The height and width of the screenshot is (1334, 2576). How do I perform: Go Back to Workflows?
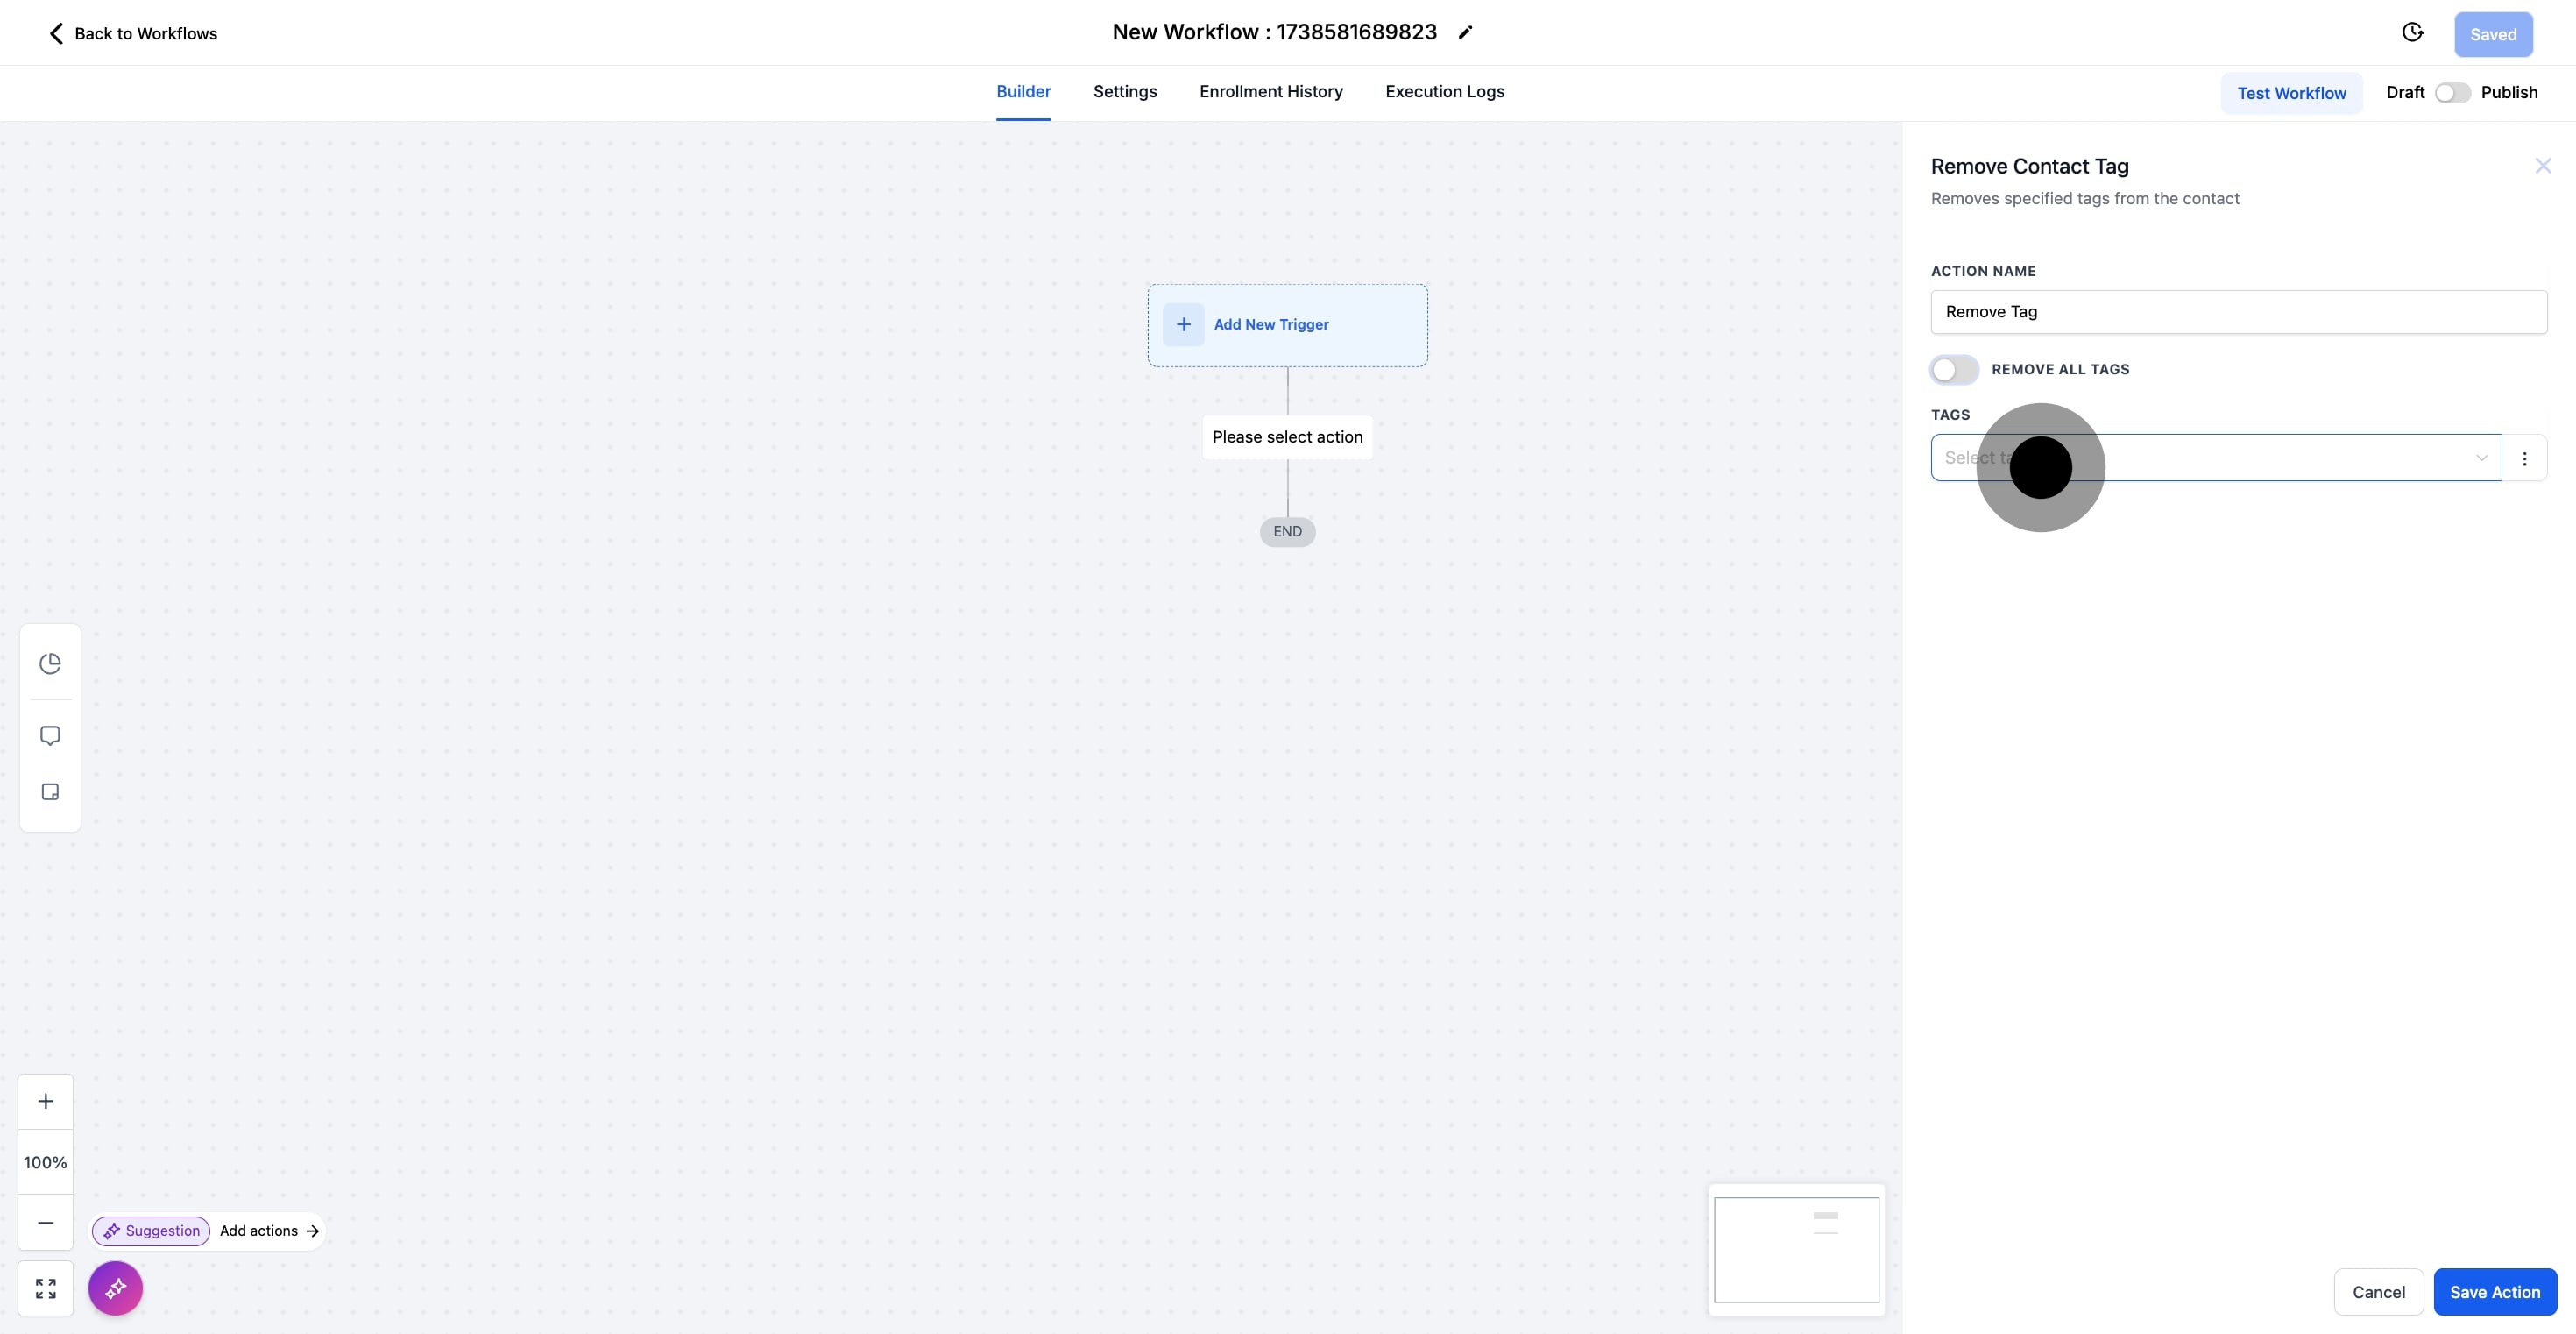(133, 34)
